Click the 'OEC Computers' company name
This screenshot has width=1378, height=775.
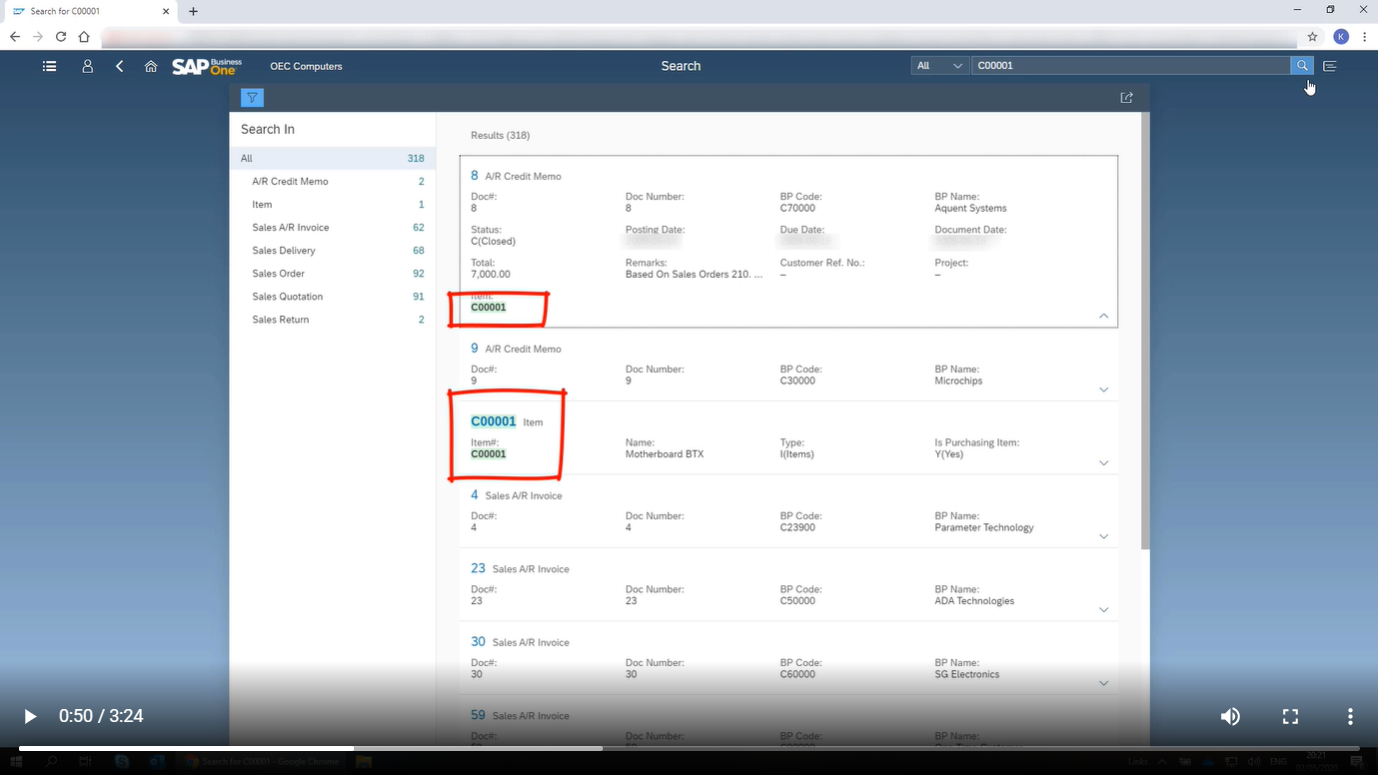coord(306,66)
